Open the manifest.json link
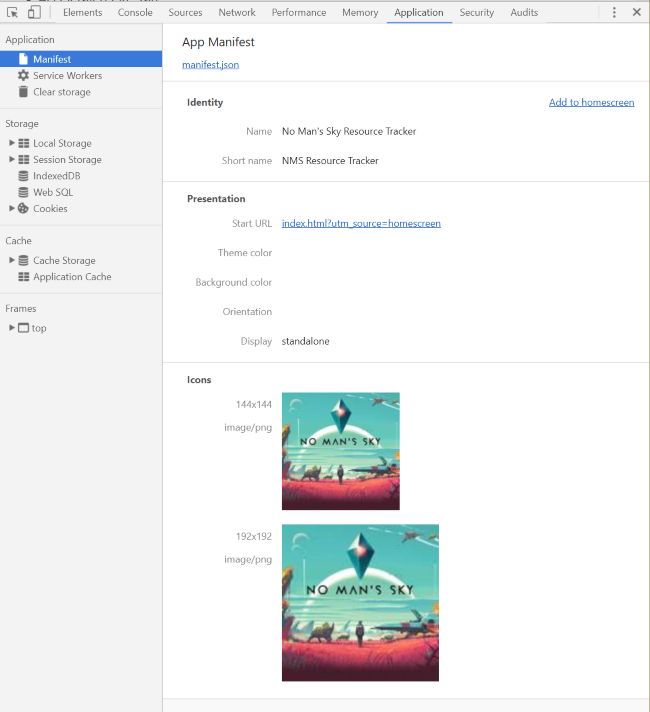650x712 pixels. pos(210,65)
